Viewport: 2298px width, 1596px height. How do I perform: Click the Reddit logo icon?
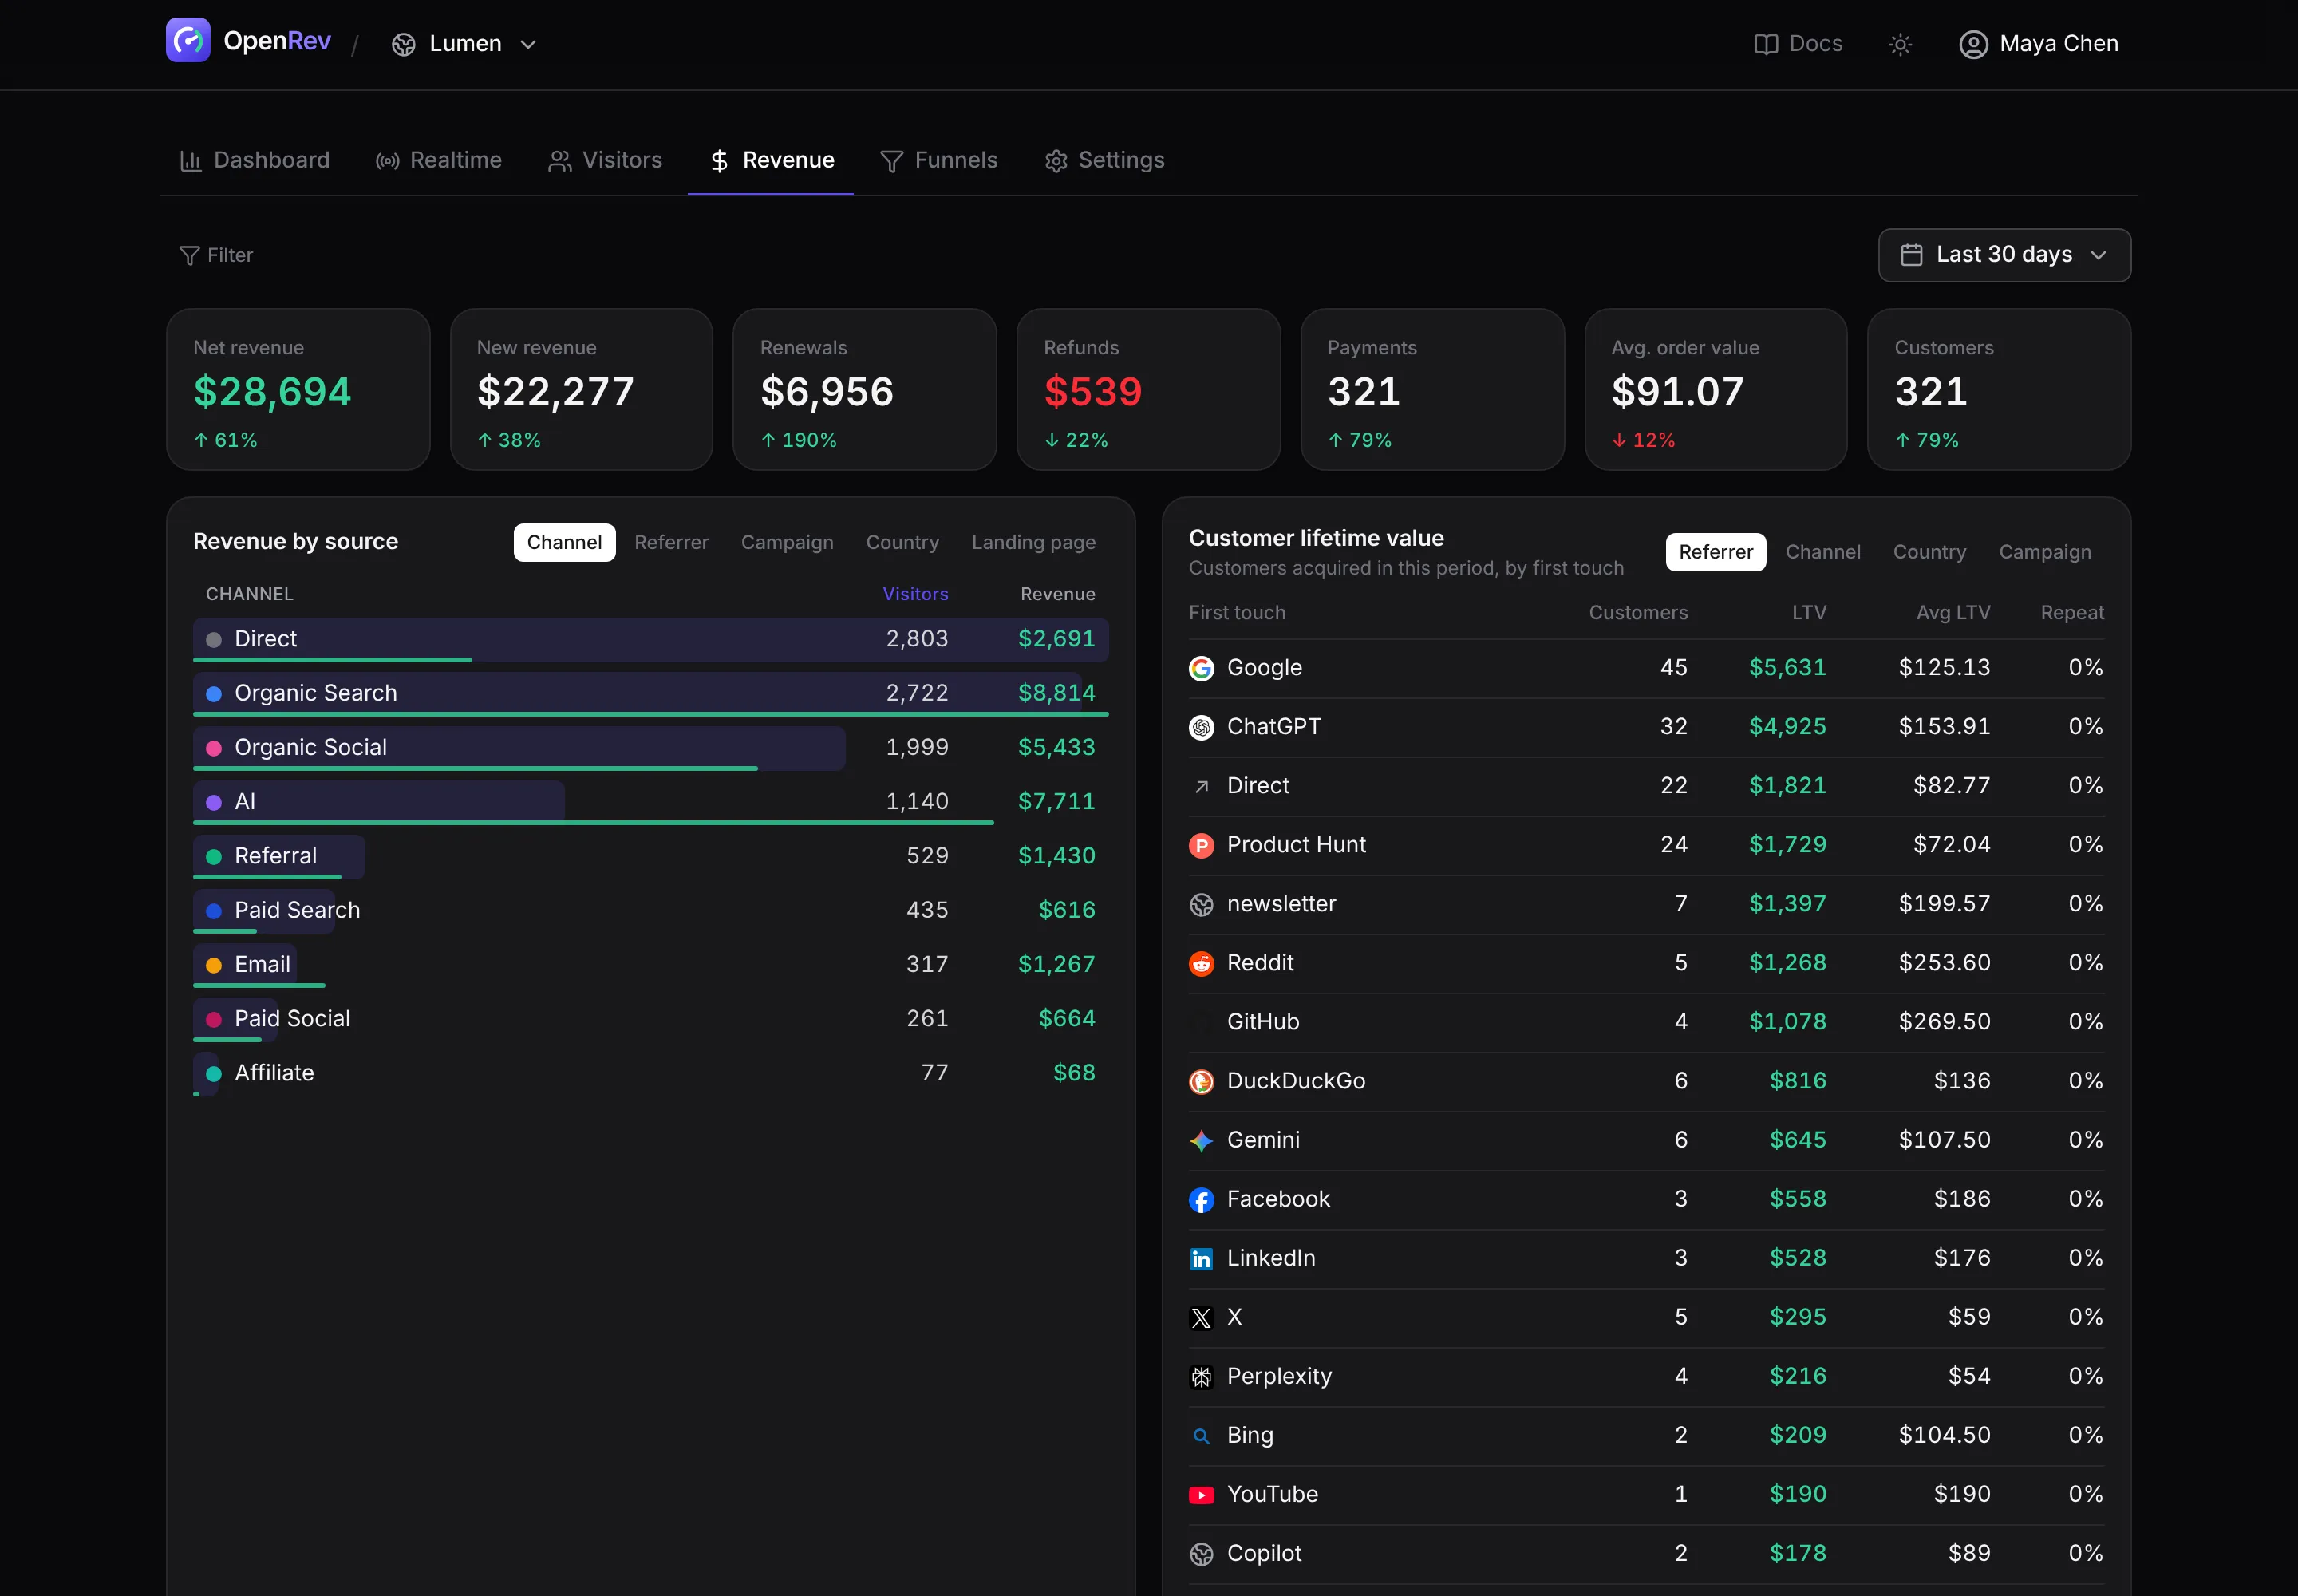coord(1201,964)
